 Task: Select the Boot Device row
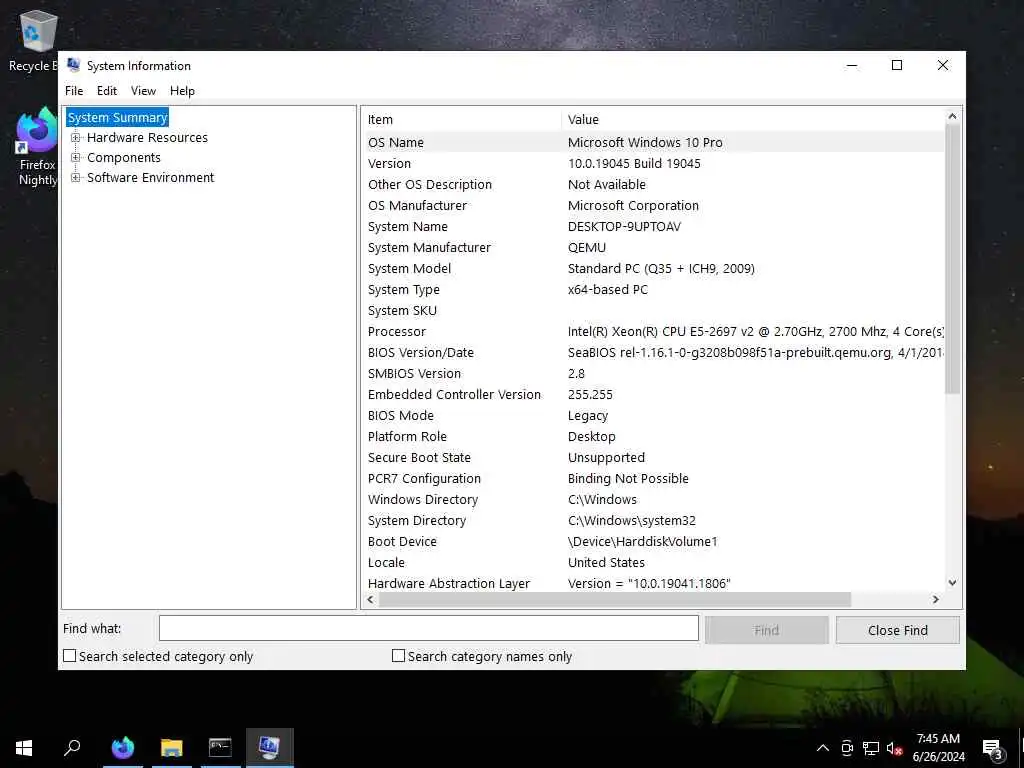[653, 541]
